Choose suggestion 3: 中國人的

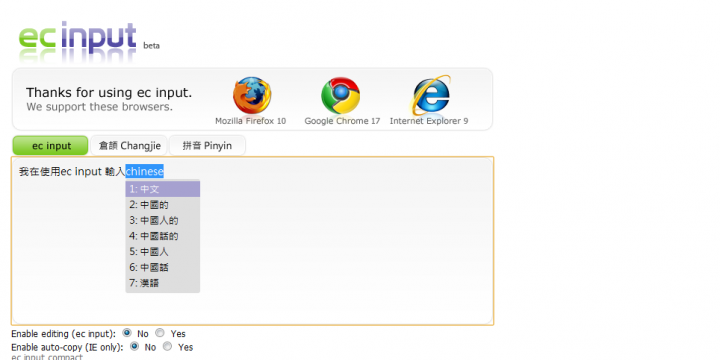(x=163, y=220)
